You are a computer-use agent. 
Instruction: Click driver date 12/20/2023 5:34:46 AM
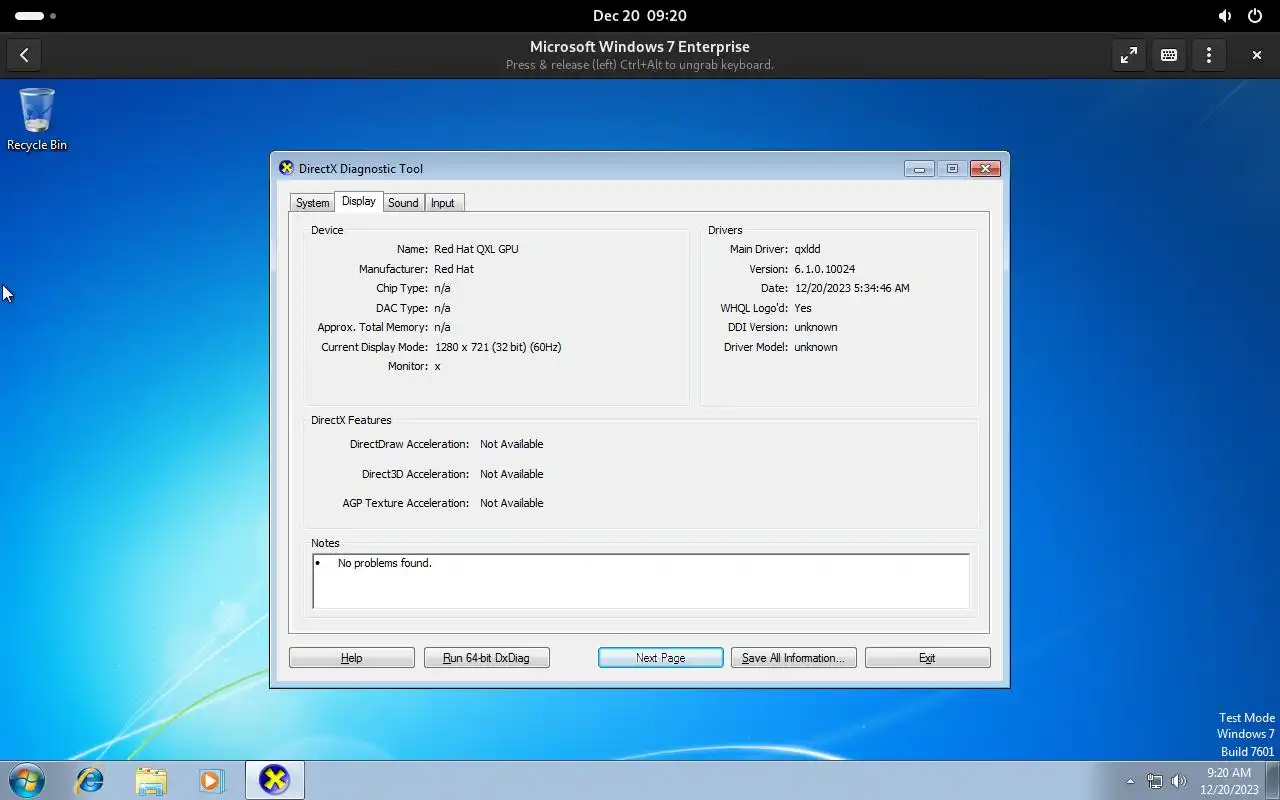(x=852, y=288)
